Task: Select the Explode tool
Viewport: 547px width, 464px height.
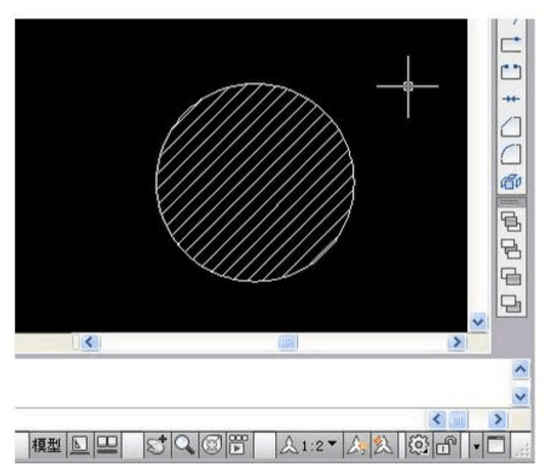Action: [x=511, y=181]
